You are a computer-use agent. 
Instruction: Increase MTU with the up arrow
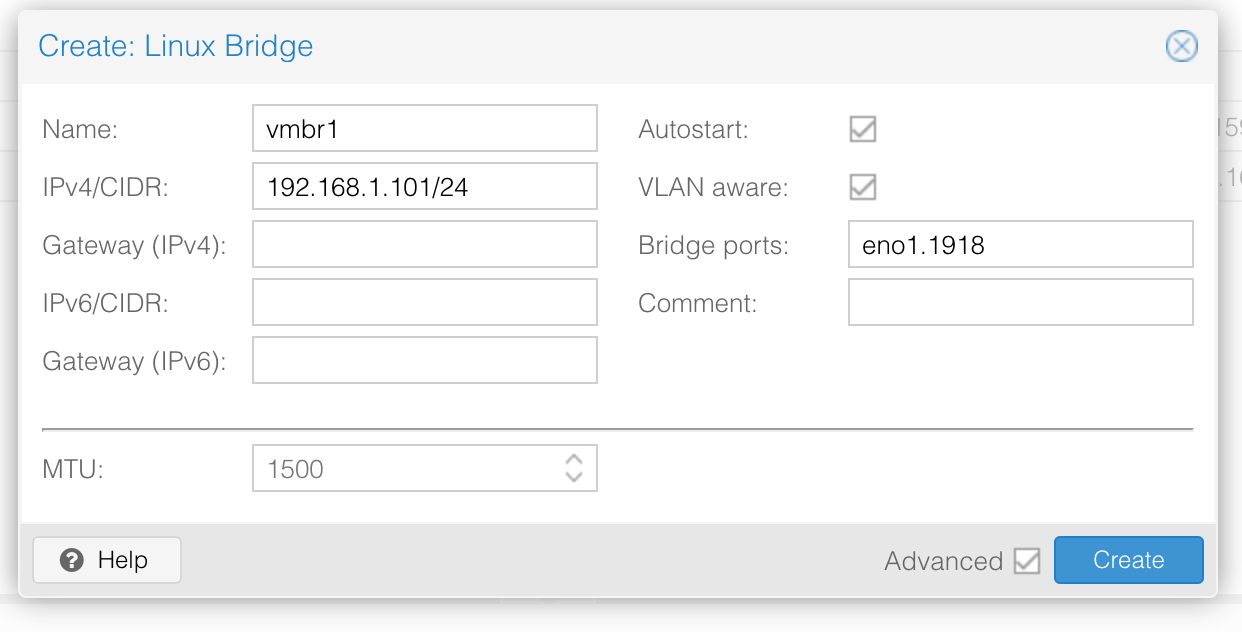tap(574, 460)
